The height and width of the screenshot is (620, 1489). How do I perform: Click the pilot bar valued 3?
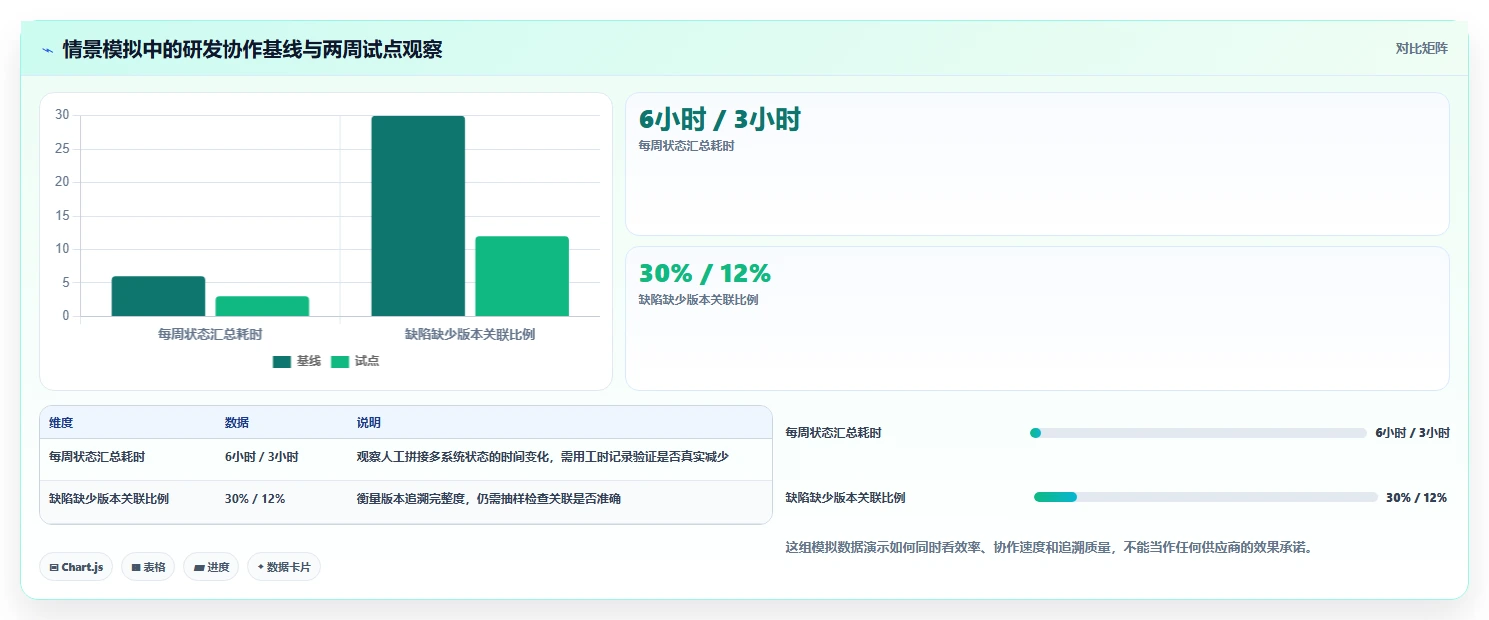pyautogui.click(x=262, y=306)
